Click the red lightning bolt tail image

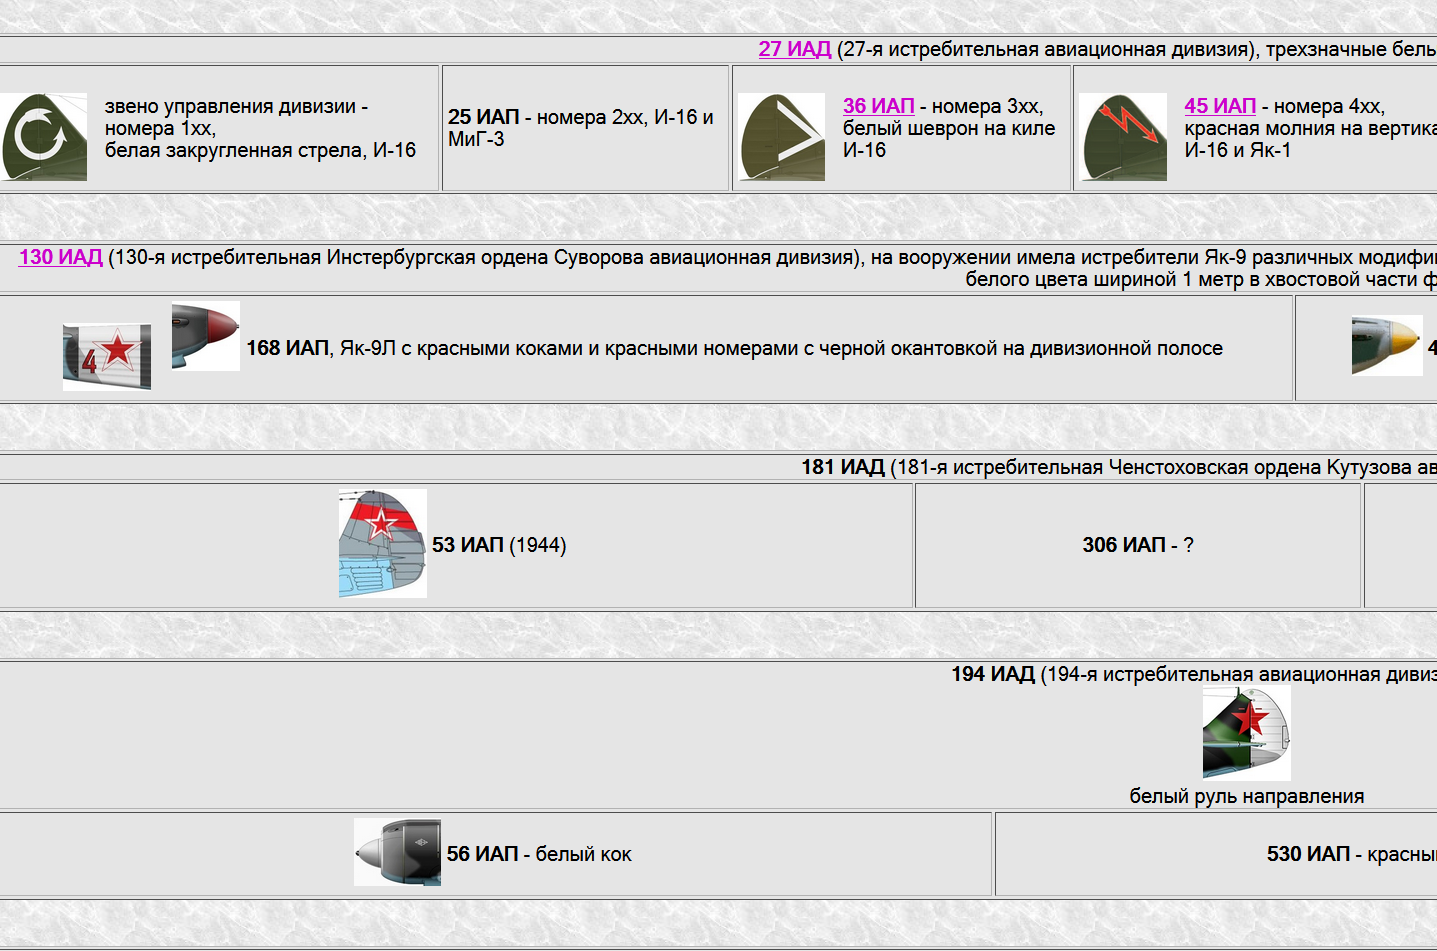click(x=1123, y=137)
